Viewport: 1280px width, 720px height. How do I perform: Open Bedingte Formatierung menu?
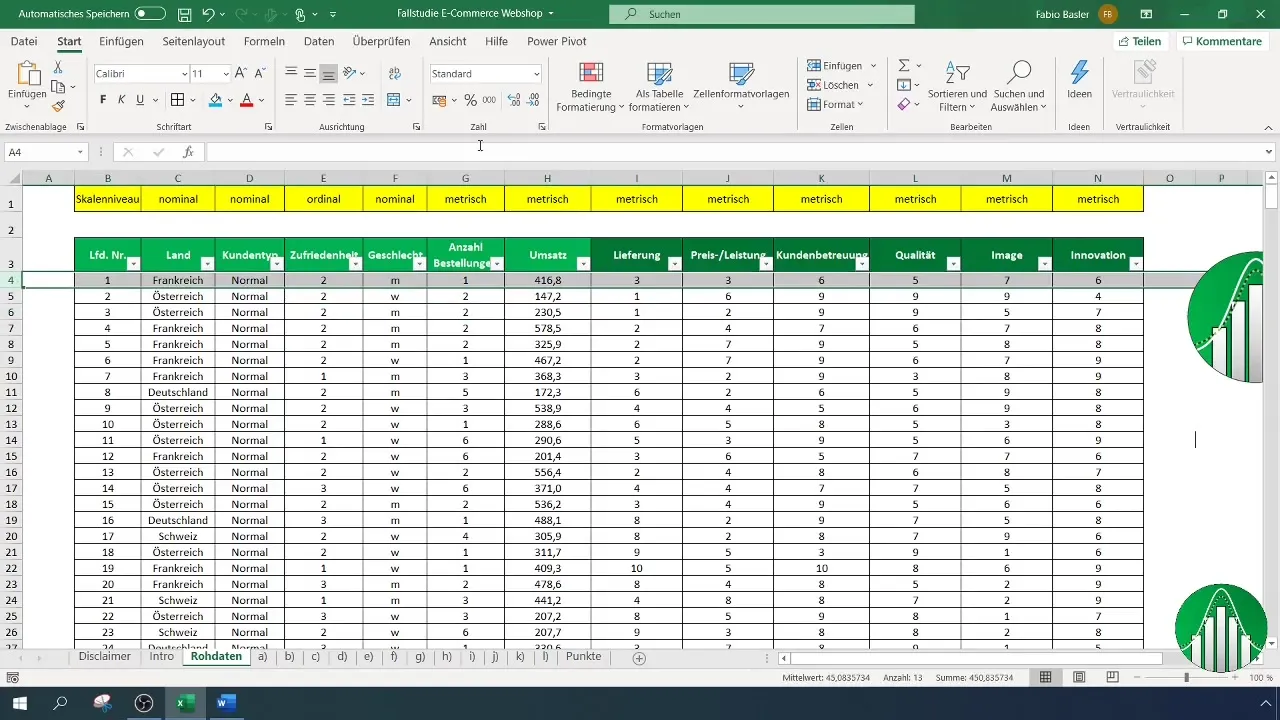click(x=591, y=87)
